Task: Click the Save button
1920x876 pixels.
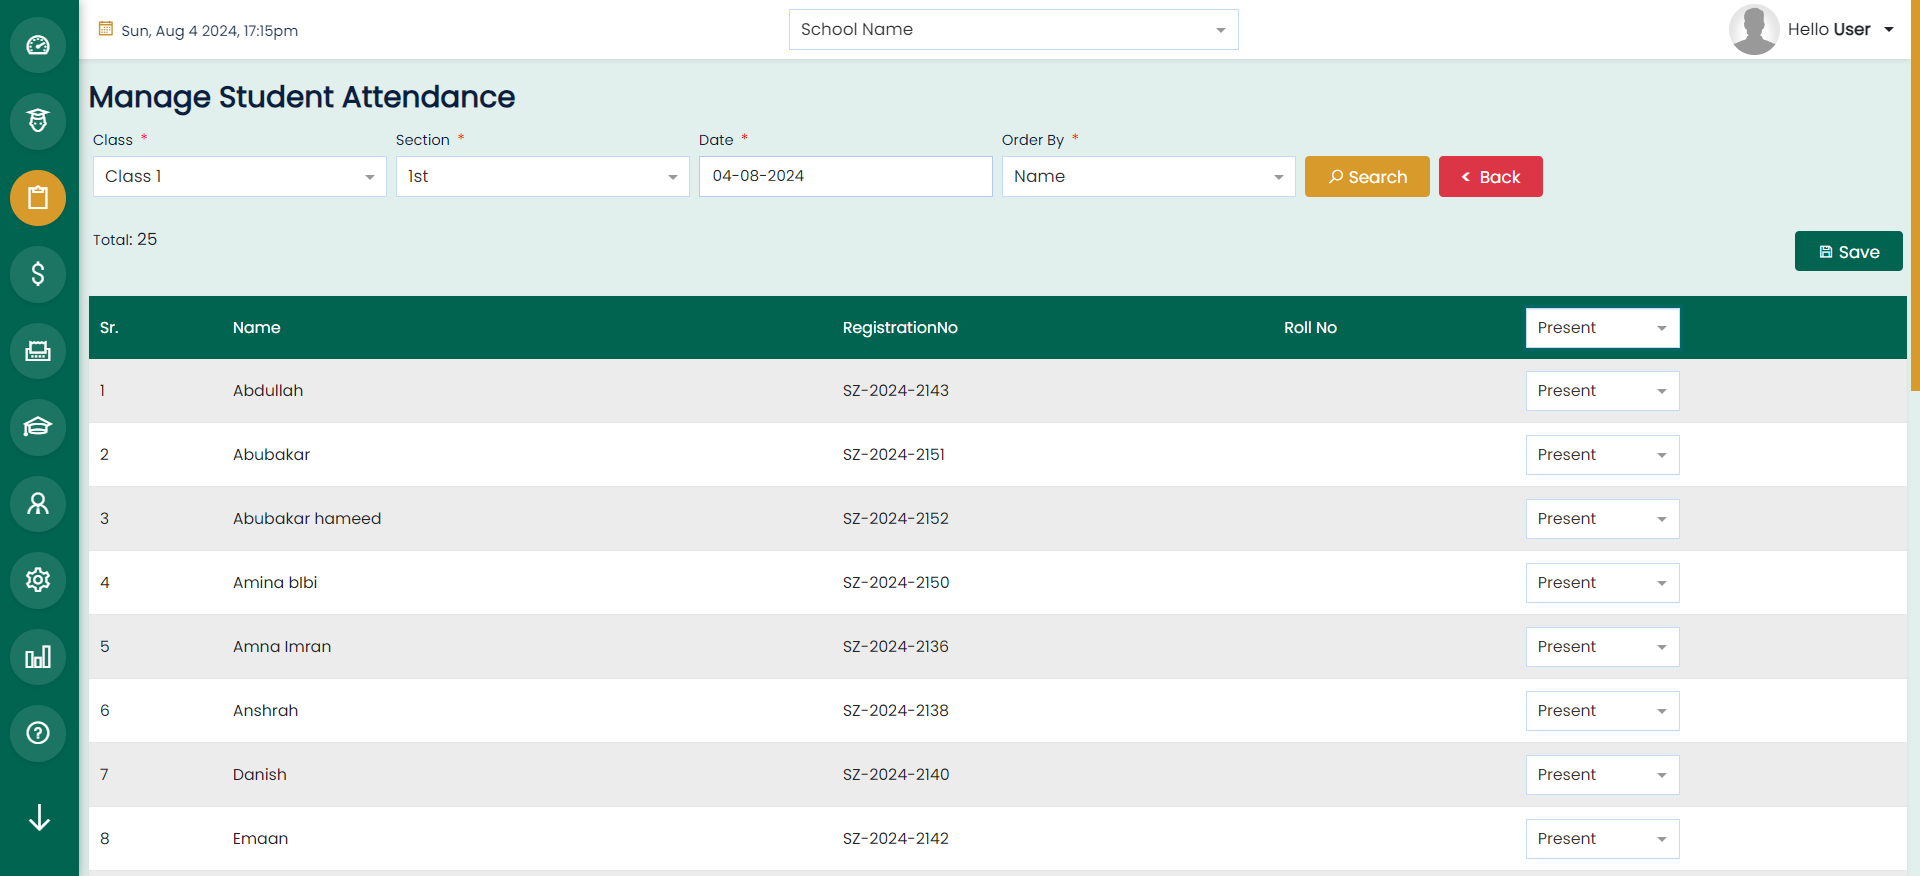Action: pyautogui.click(x=1848, y=251)
